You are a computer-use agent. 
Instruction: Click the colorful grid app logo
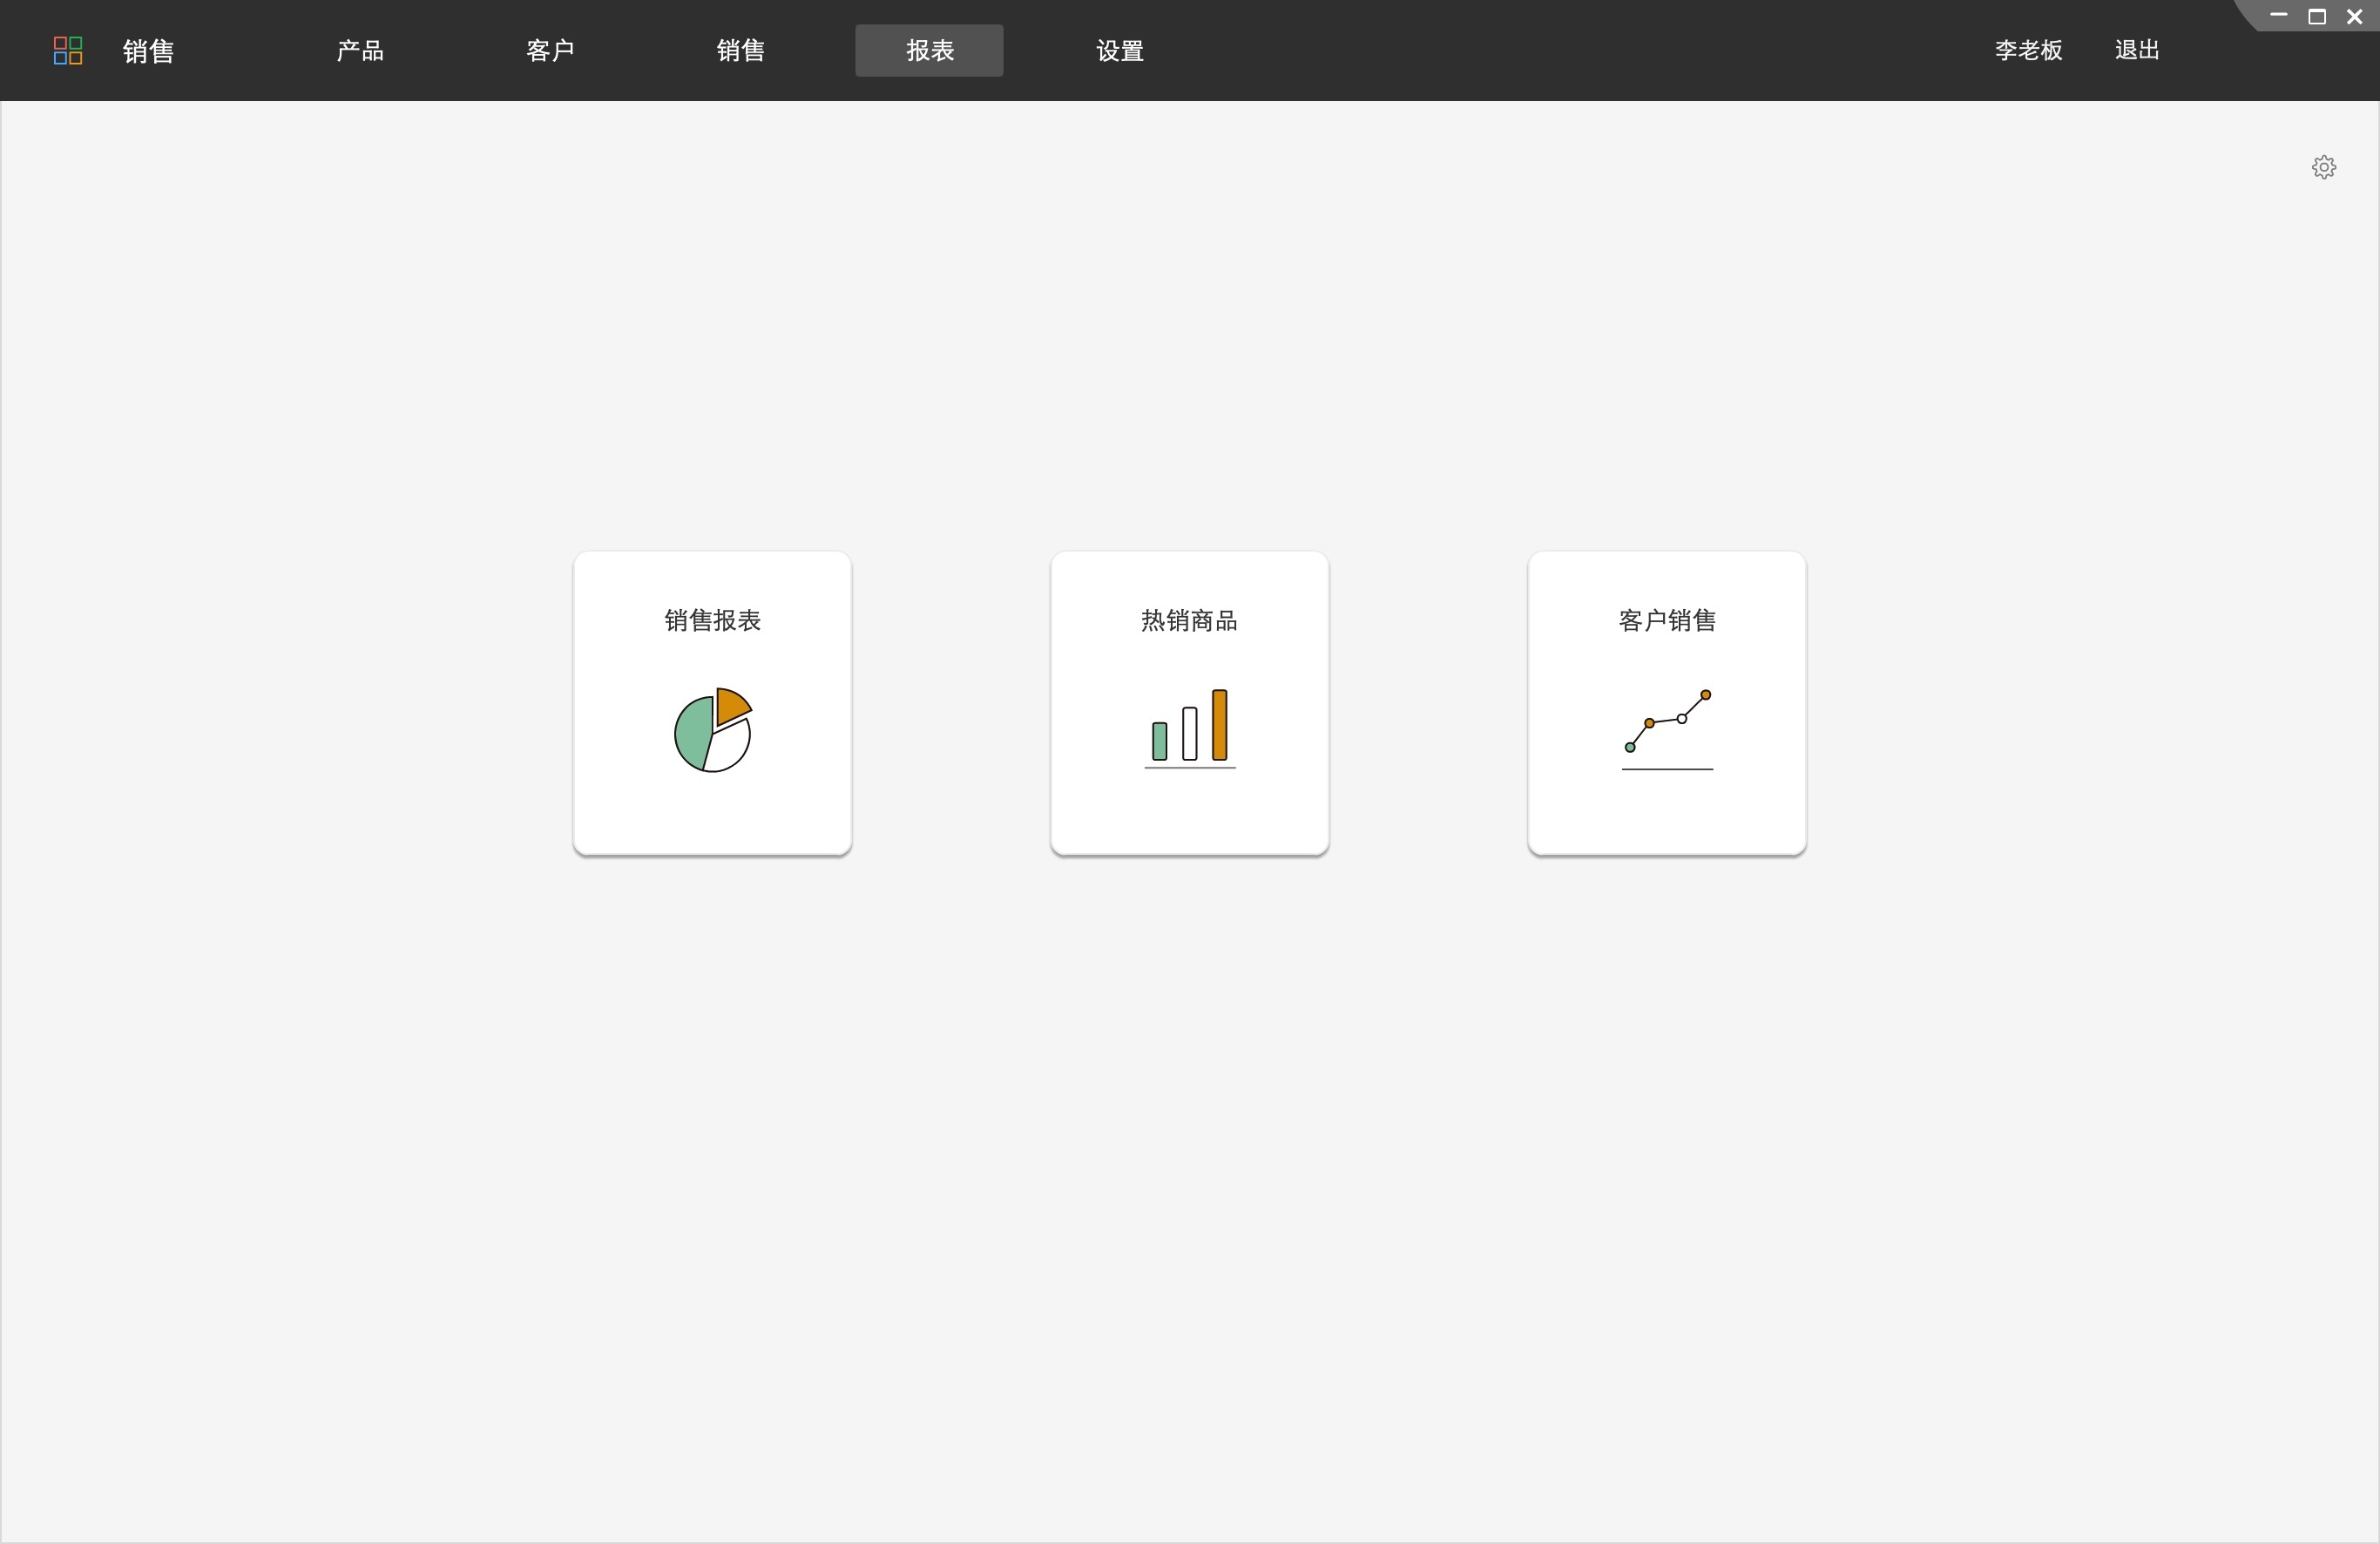(68, 50)
